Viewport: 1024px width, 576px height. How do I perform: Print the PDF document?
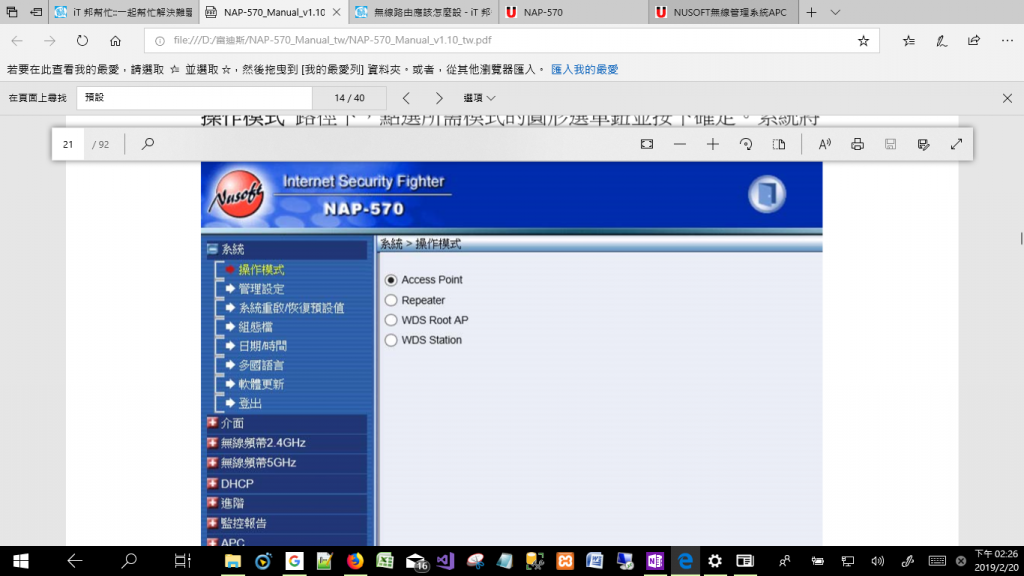pyautogui.click(x=857, y=144)
